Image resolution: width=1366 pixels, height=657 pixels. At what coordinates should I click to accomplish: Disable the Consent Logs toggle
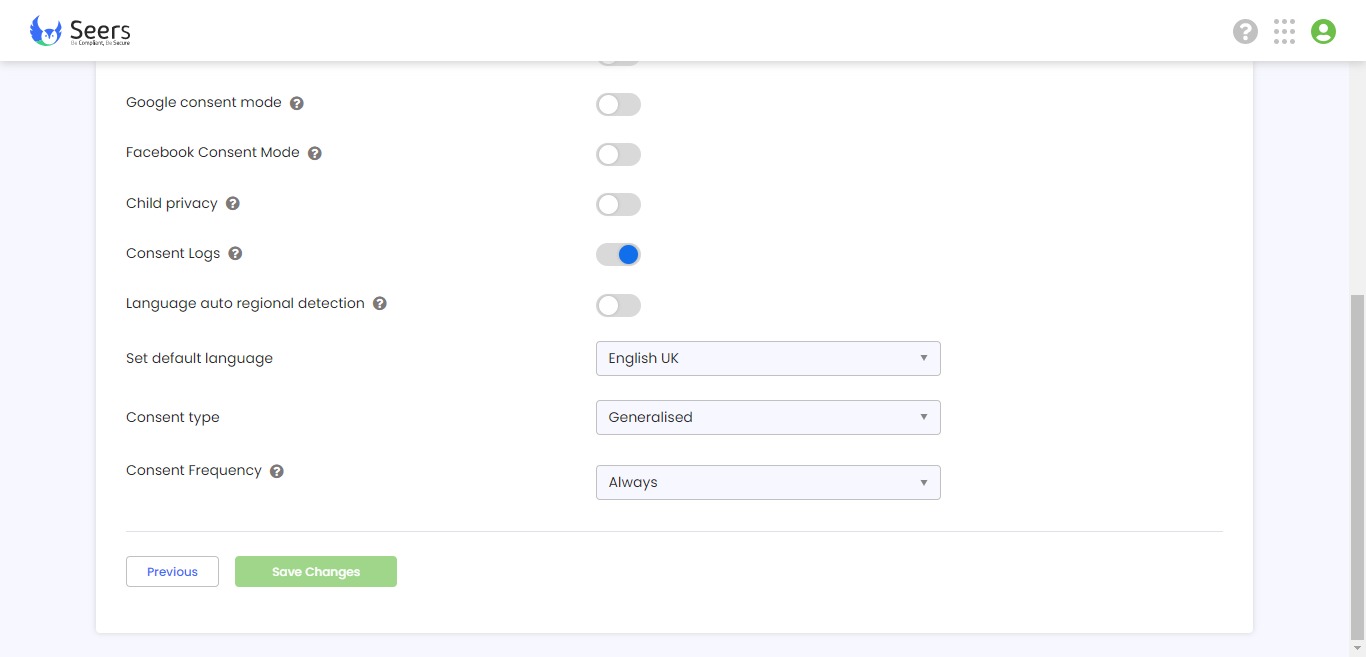point(618,255)
